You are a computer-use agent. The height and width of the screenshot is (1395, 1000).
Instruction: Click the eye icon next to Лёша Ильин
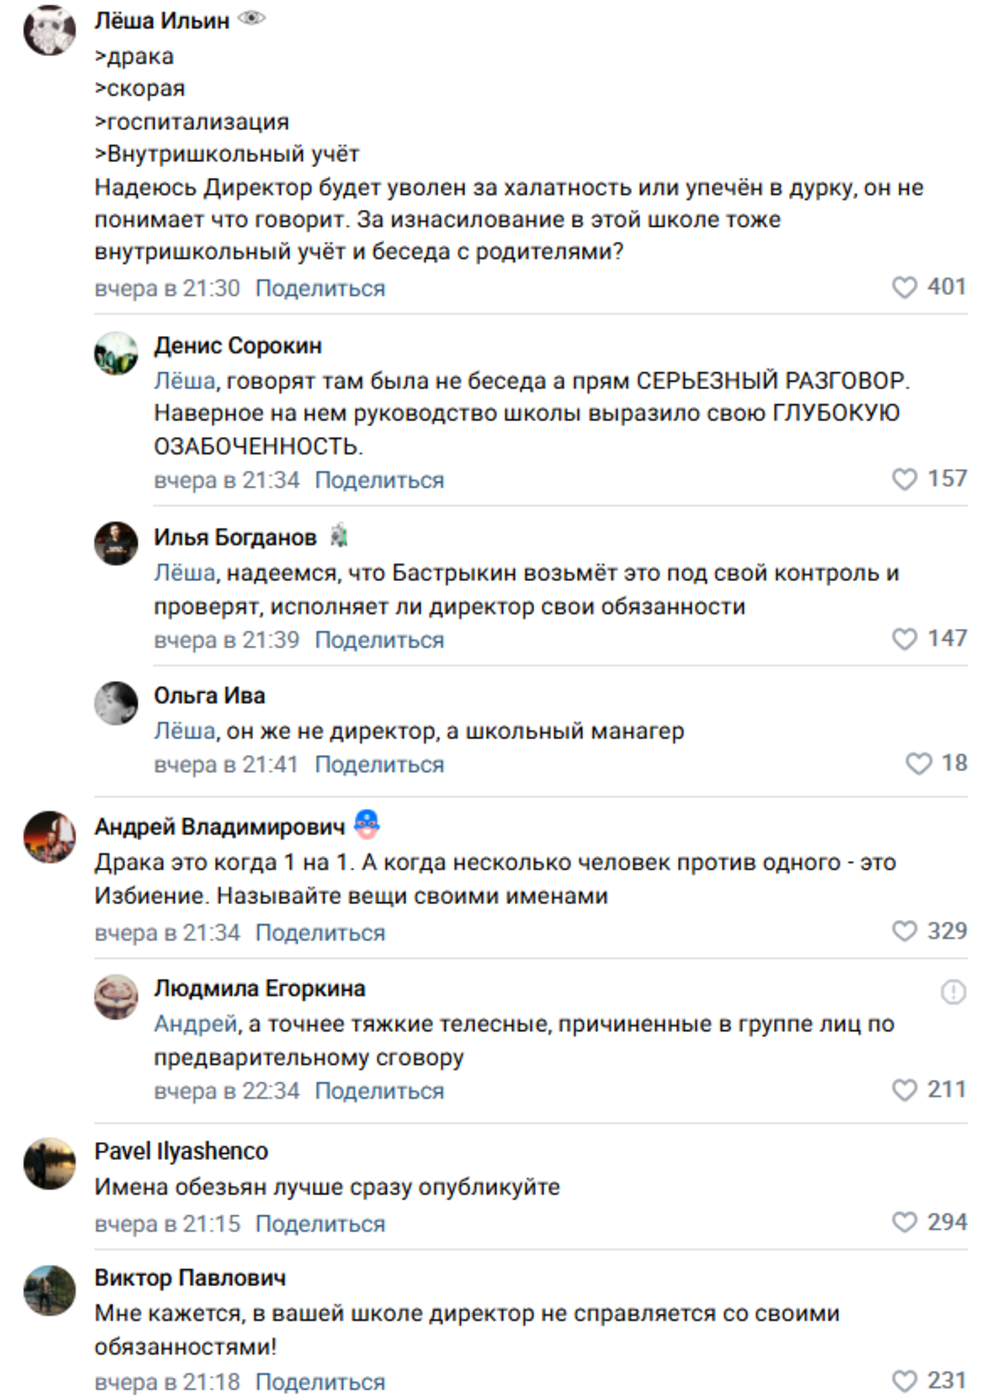click(252, 19)
